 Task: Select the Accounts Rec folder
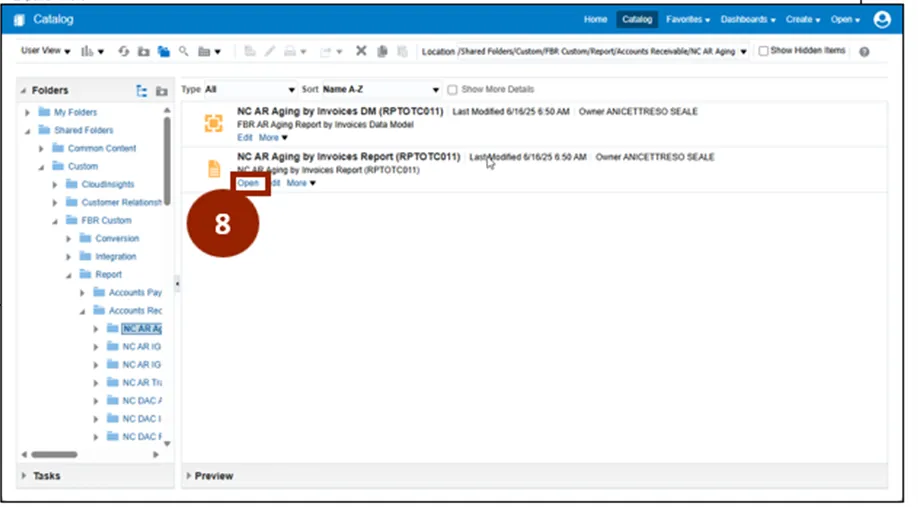135,311
